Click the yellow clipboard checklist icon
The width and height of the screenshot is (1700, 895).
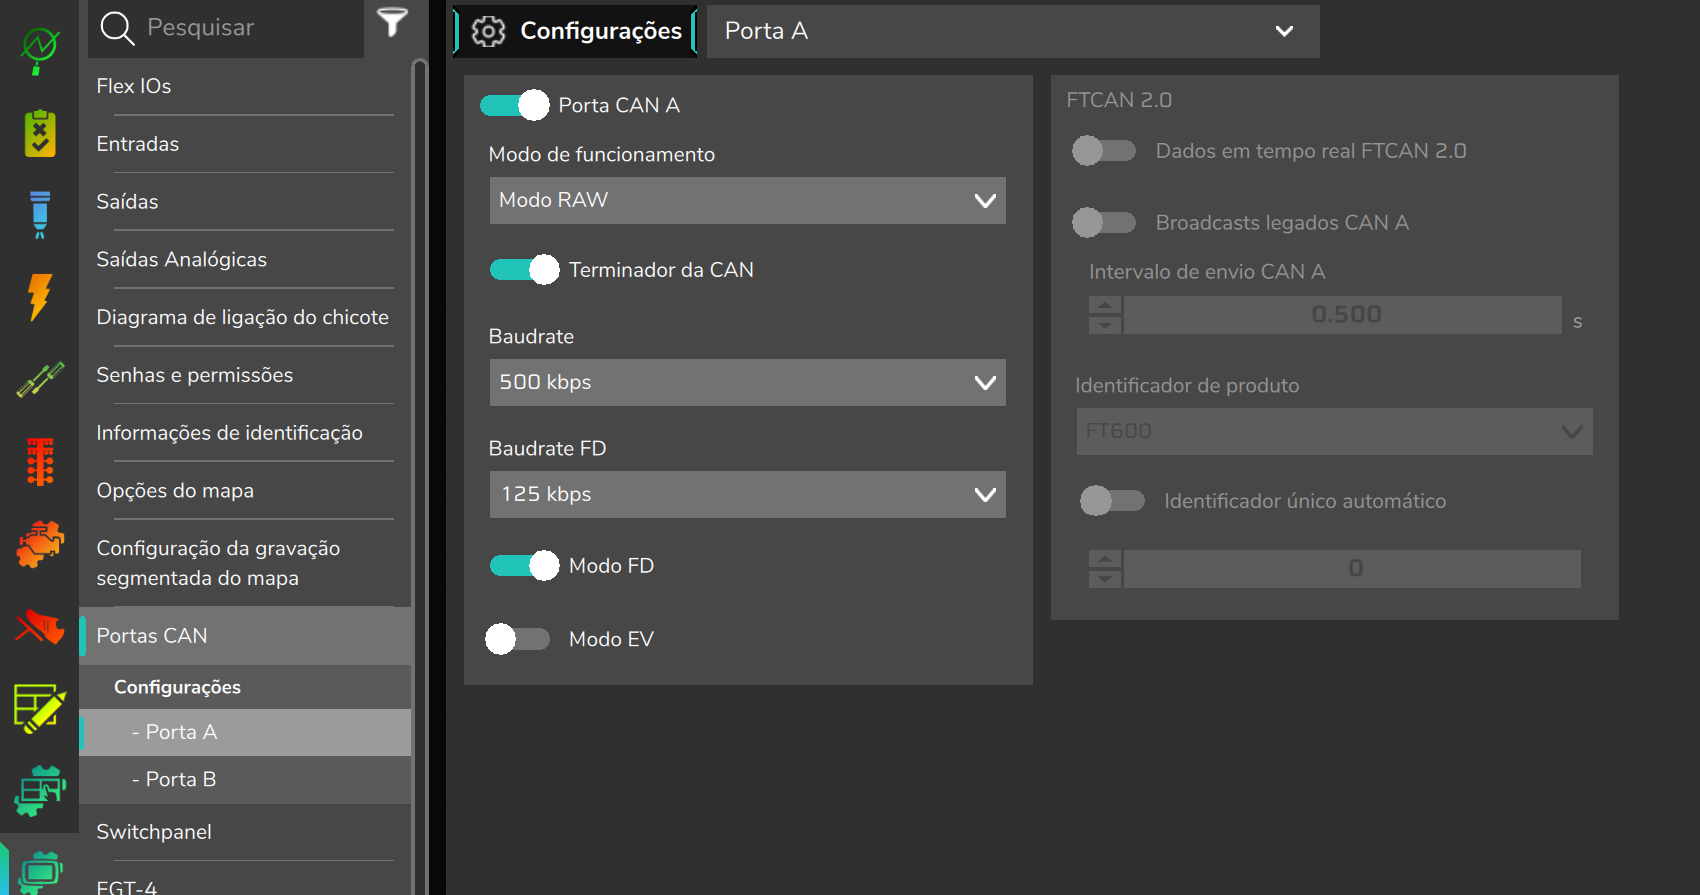coord(40,133)
